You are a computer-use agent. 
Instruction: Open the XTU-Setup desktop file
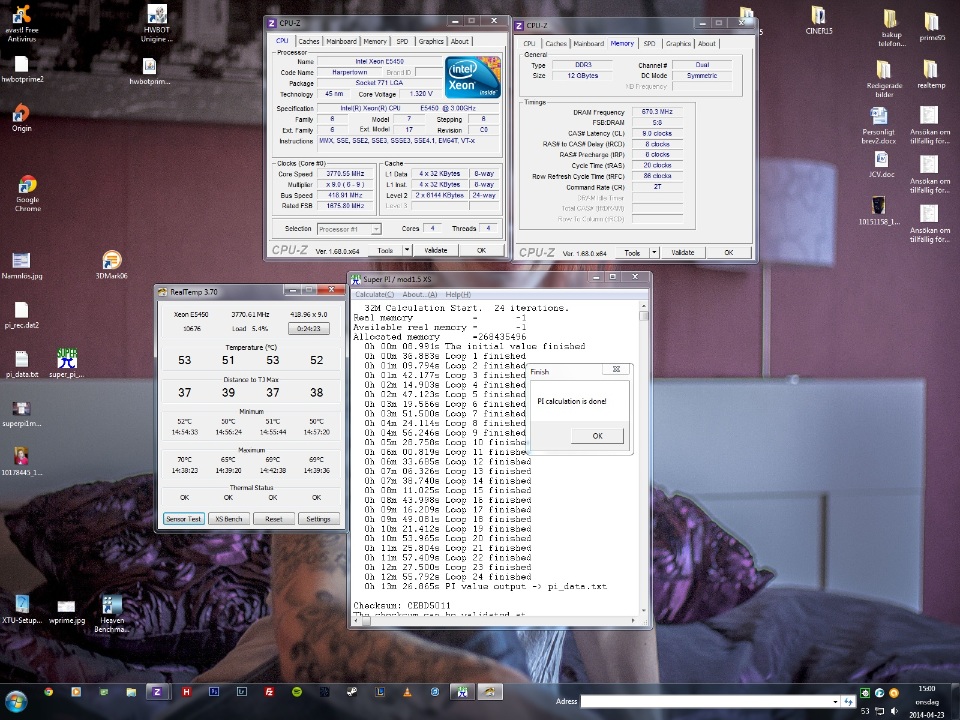pos(22,610)
